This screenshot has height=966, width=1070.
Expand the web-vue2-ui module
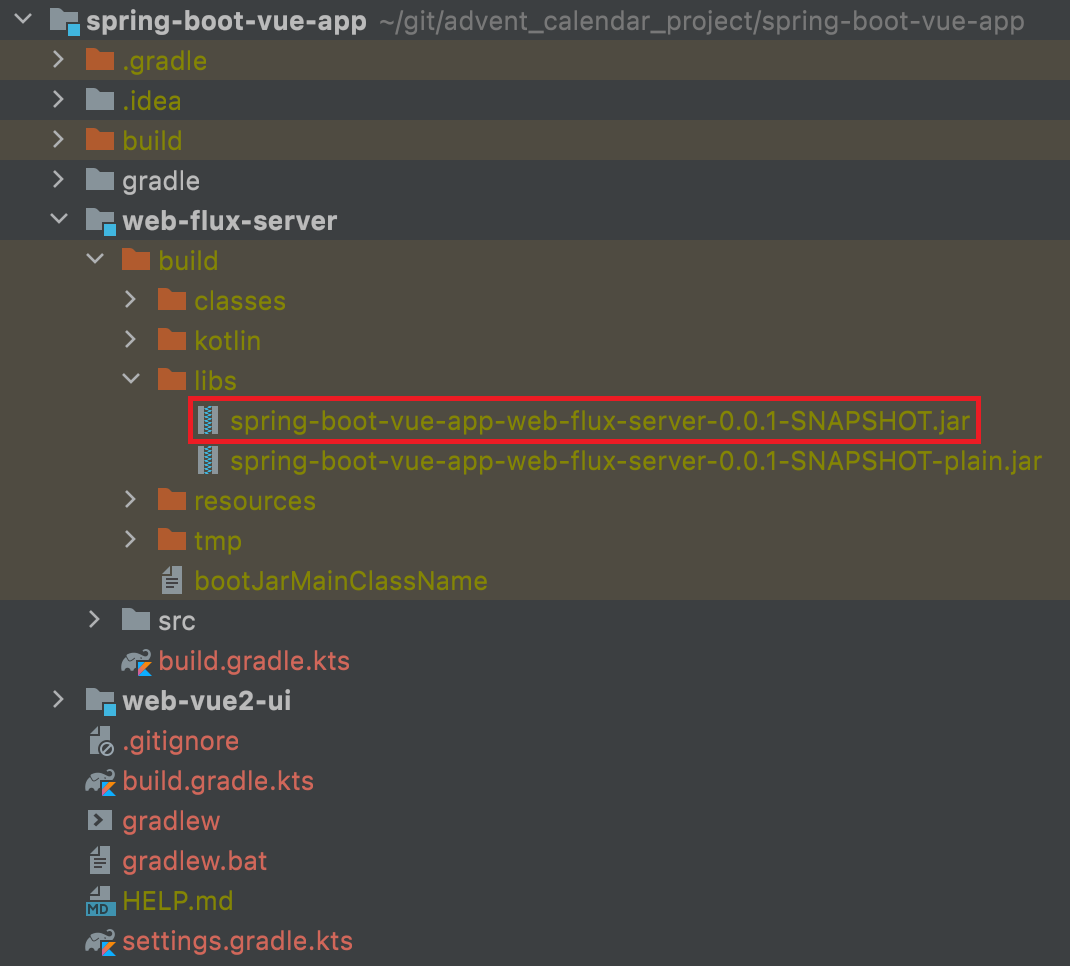point(58,700)
